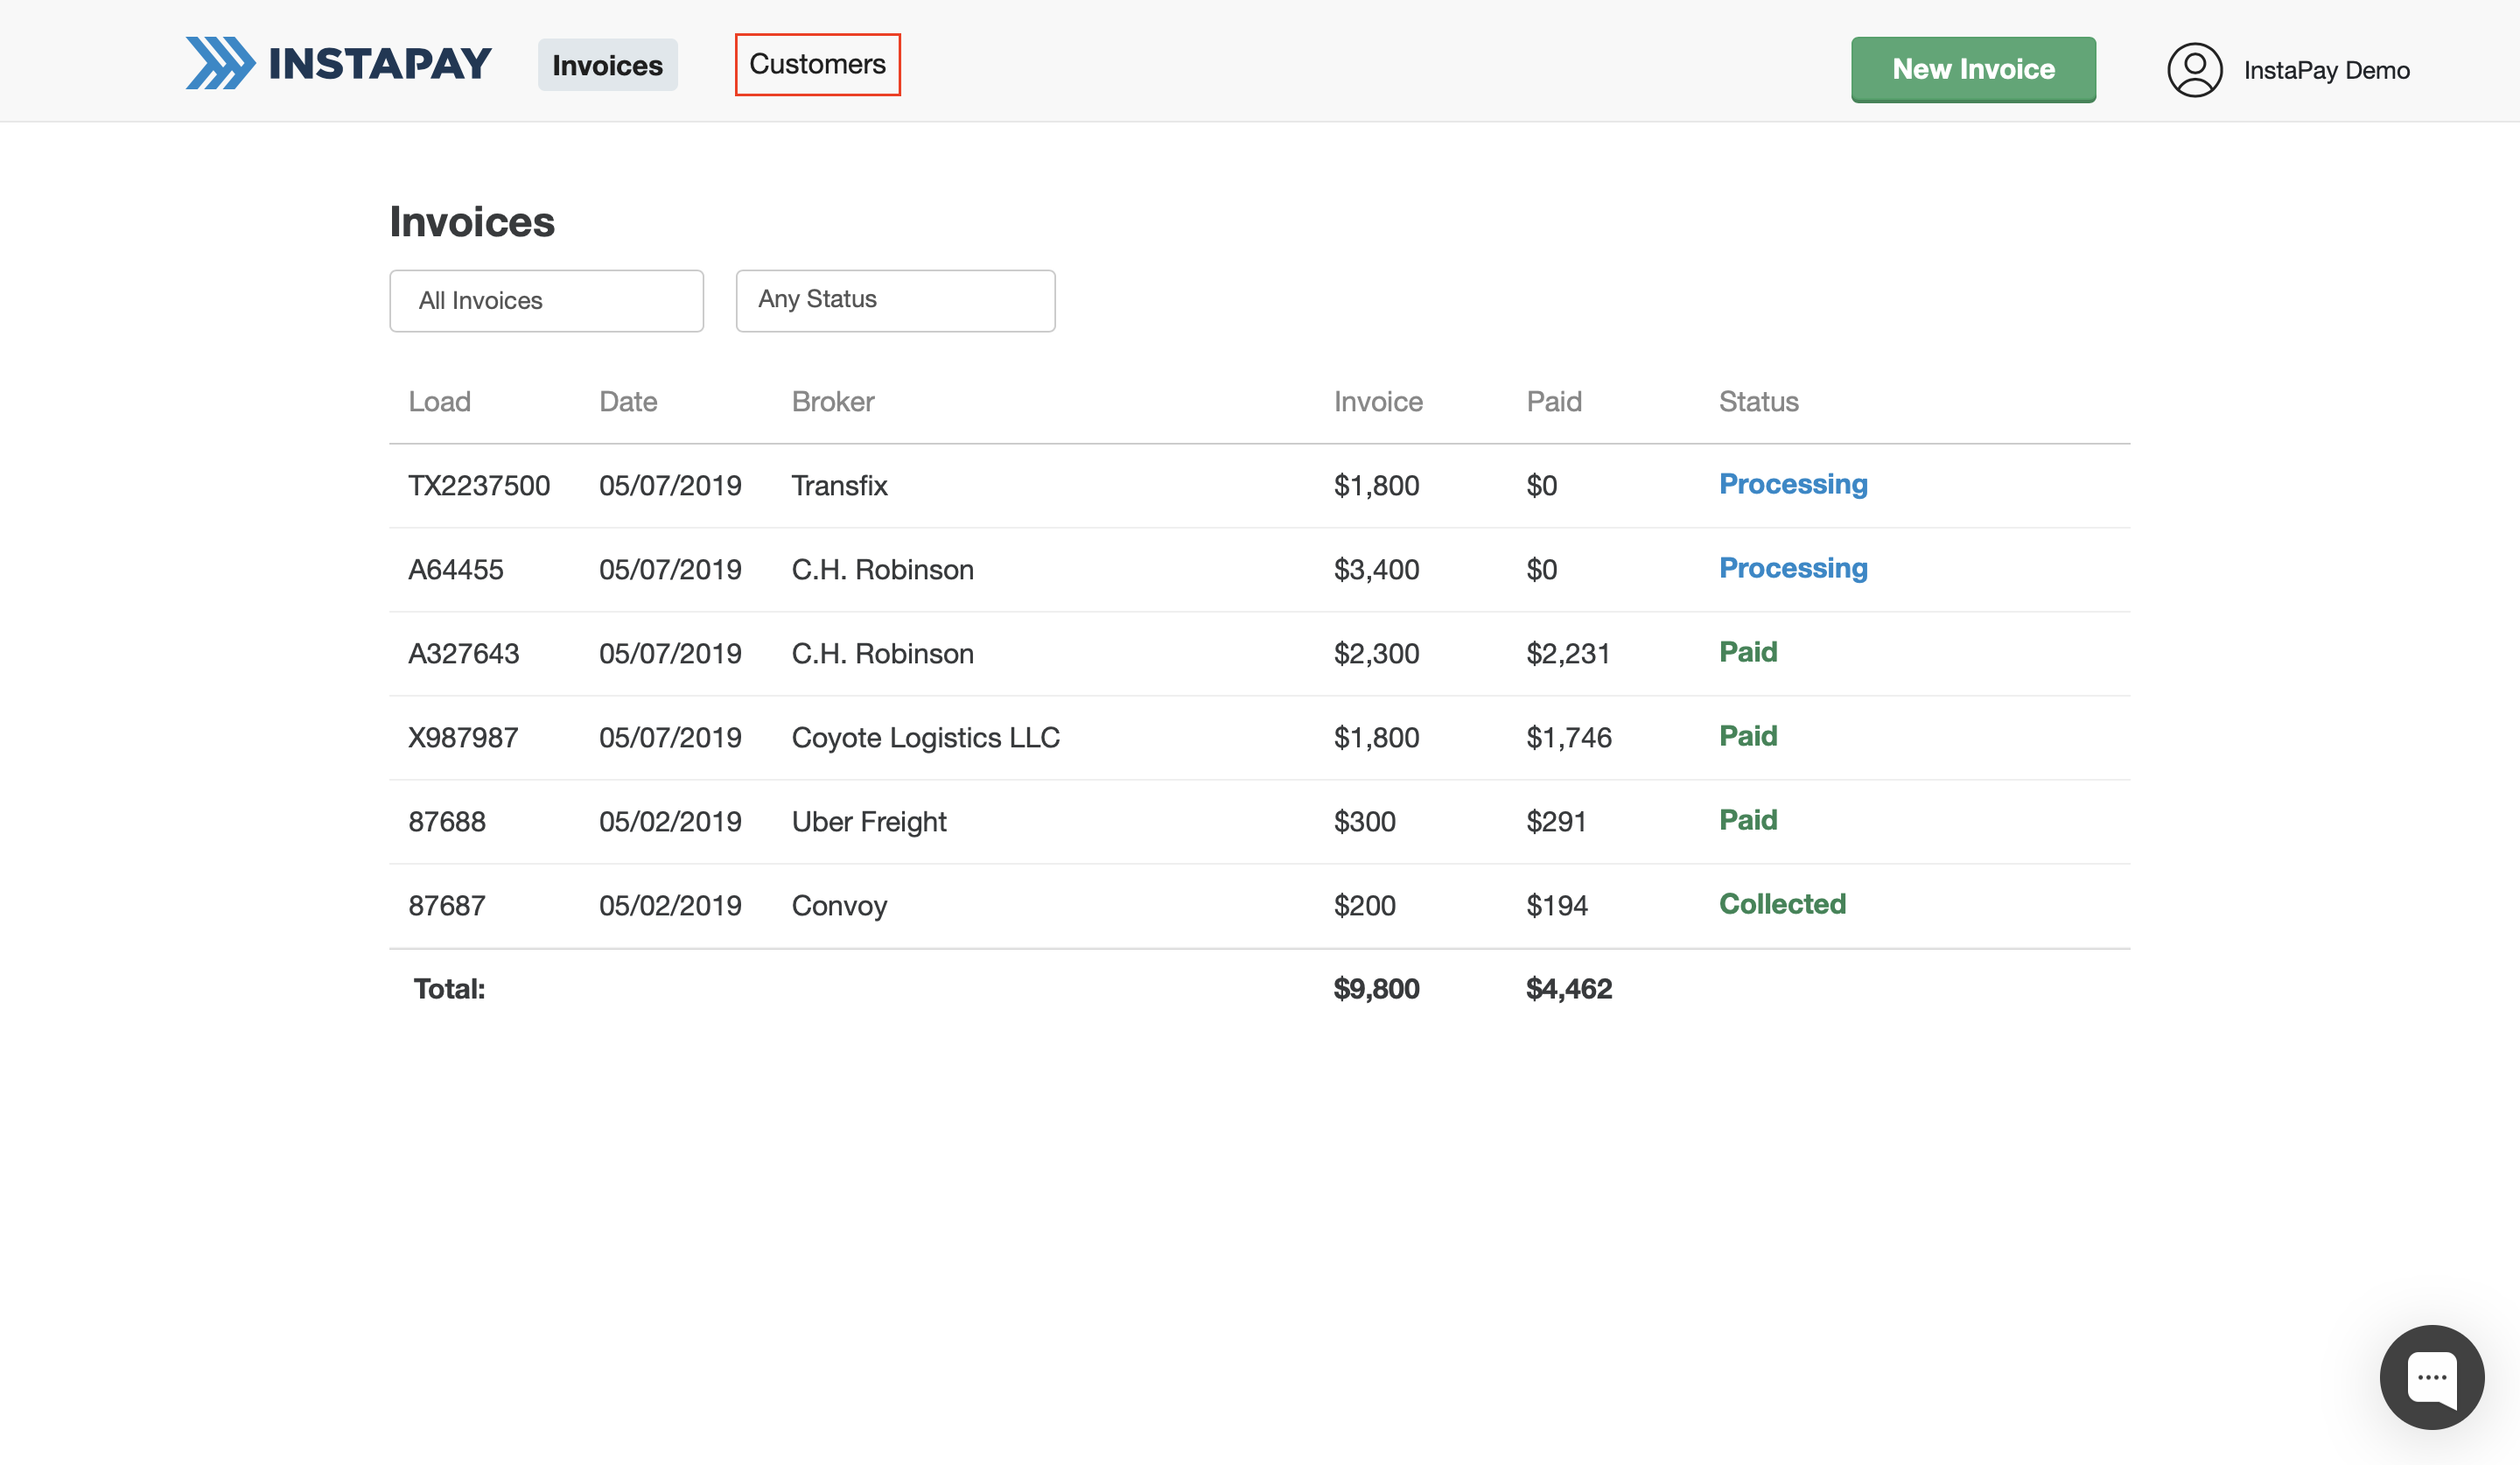This screenshot has width=2520, height=1465.
Task: Select load X987987
Action: [x=463, y=737]
